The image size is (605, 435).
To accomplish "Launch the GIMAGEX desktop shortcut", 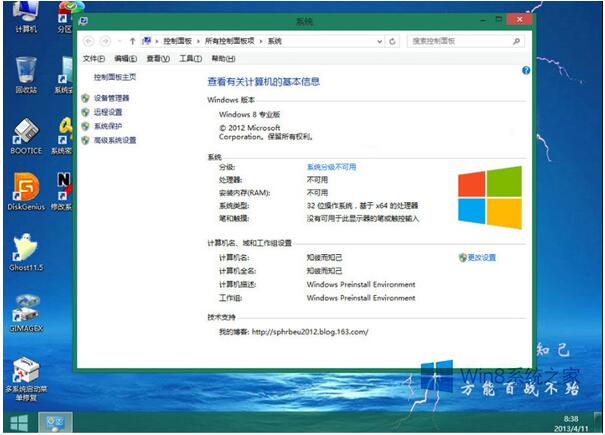I will [26, 313].
